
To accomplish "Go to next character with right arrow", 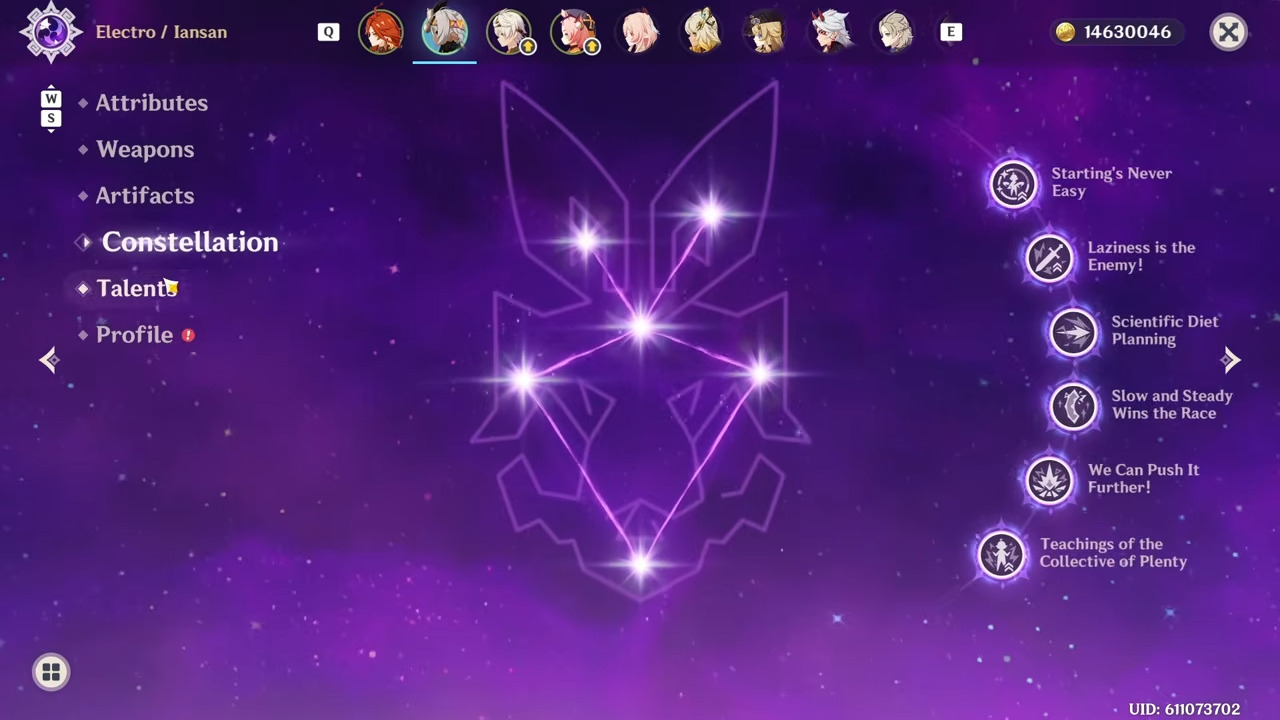I will (1231, 360).
